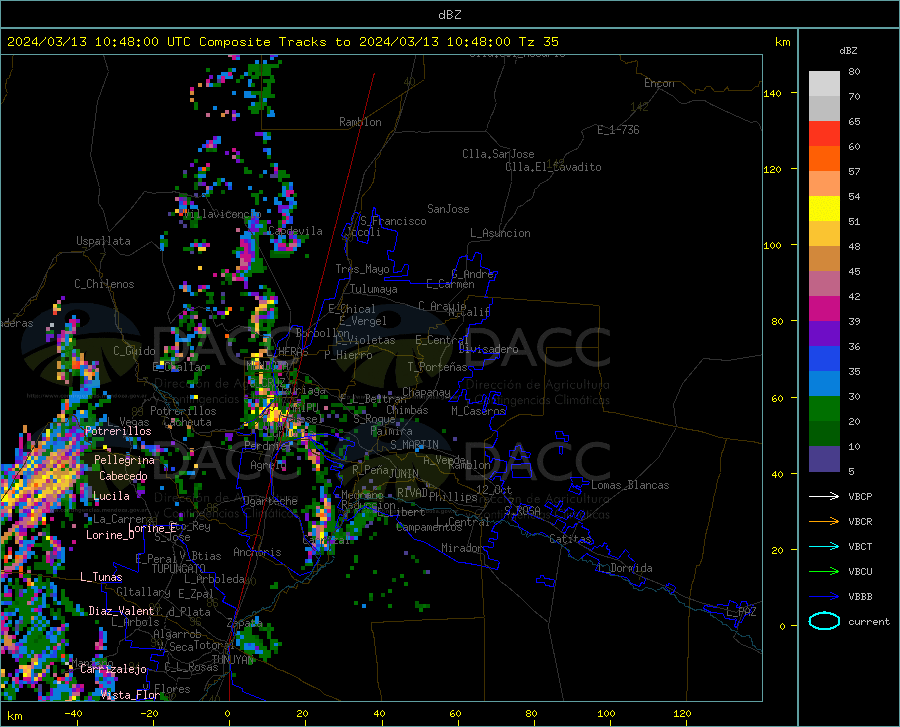Click the dBZ title at top
The width and height of the screenshot is (900, 727).
pos(449,15)
